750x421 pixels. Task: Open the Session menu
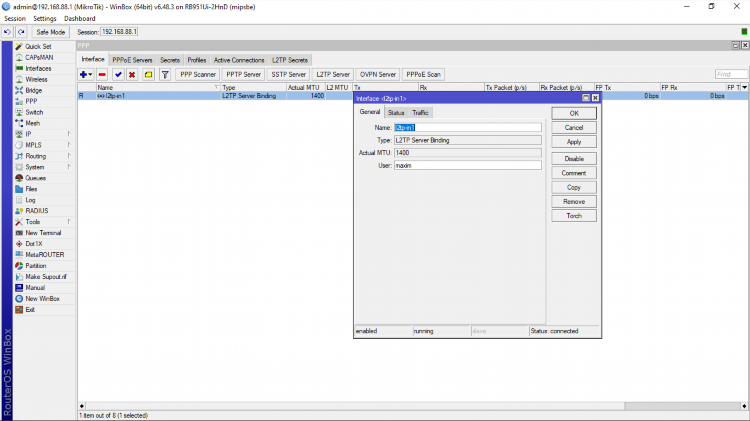[15, 19]
